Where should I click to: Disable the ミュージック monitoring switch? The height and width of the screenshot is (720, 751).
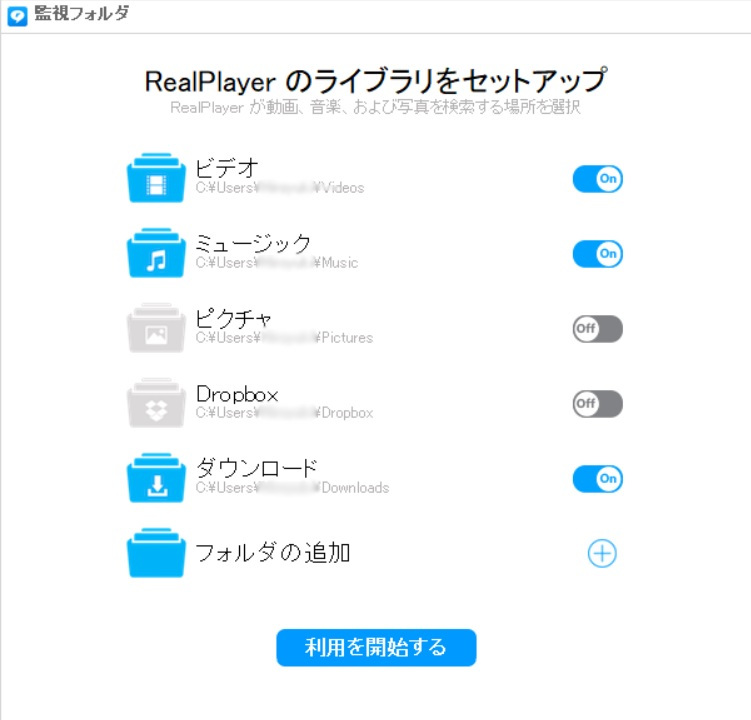coord(597,254)
